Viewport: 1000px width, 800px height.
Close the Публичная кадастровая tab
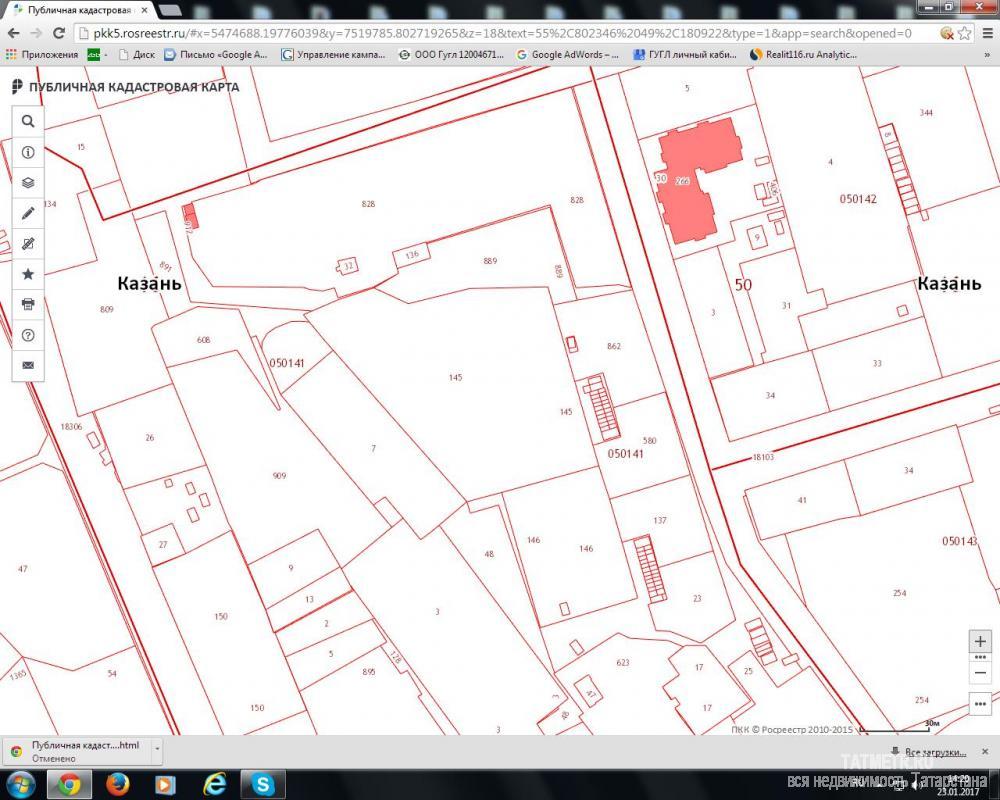[144, 10]
